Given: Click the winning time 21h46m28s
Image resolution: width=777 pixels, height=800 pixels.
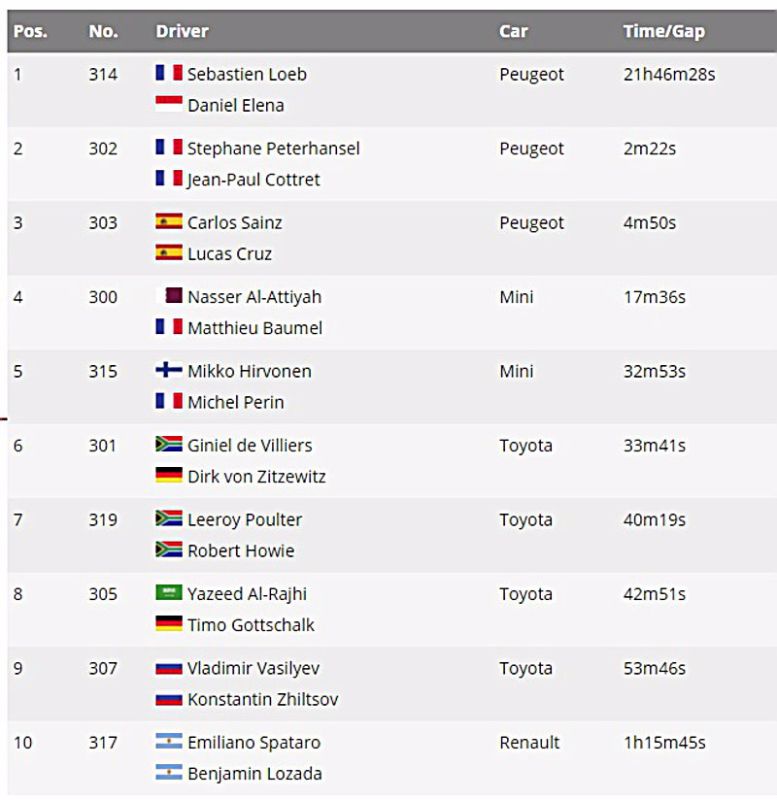Looking at the screenshot, I should click(x=669, y=74).
